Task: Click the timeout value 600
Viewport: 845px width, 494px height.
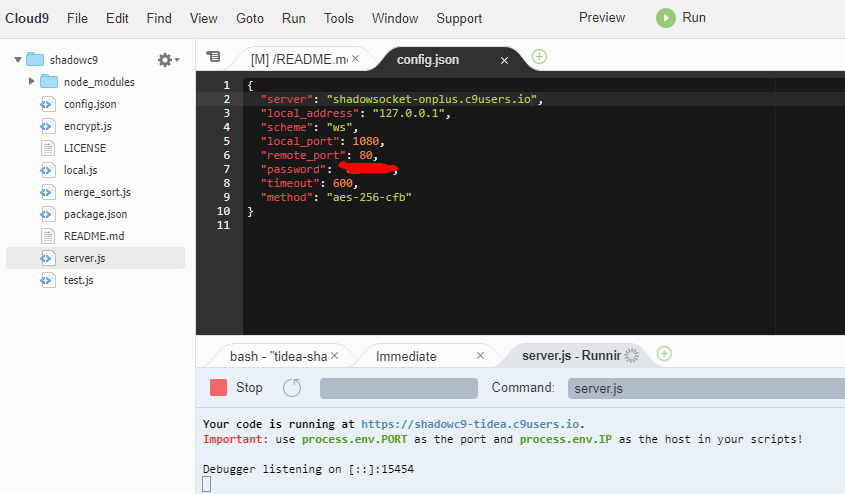Action: point(343,183)
